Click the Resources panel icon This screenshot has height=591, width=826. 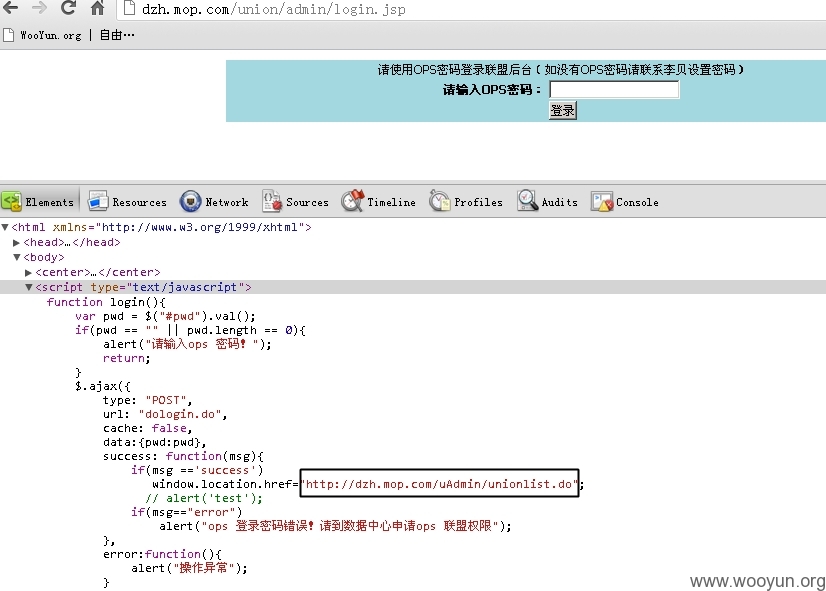tap(97, 202)
